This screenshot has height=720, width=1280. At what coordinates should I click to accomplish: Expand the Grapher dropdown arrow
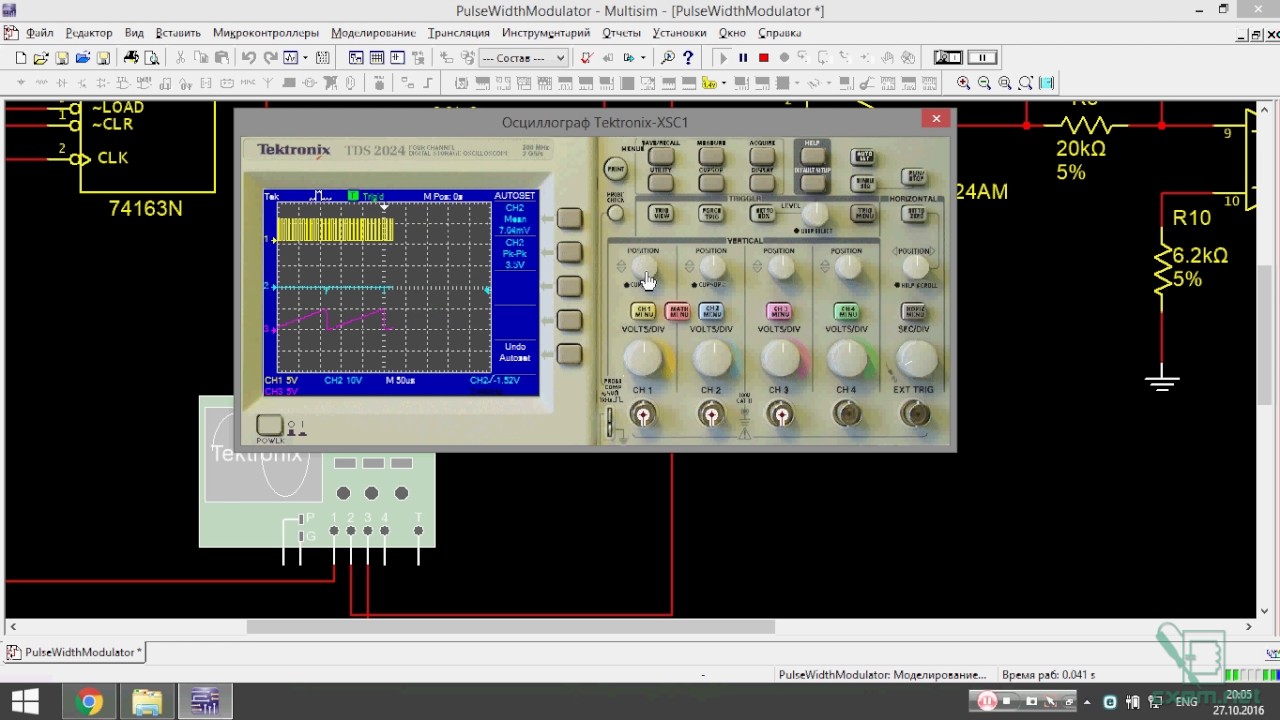[304, 58]
